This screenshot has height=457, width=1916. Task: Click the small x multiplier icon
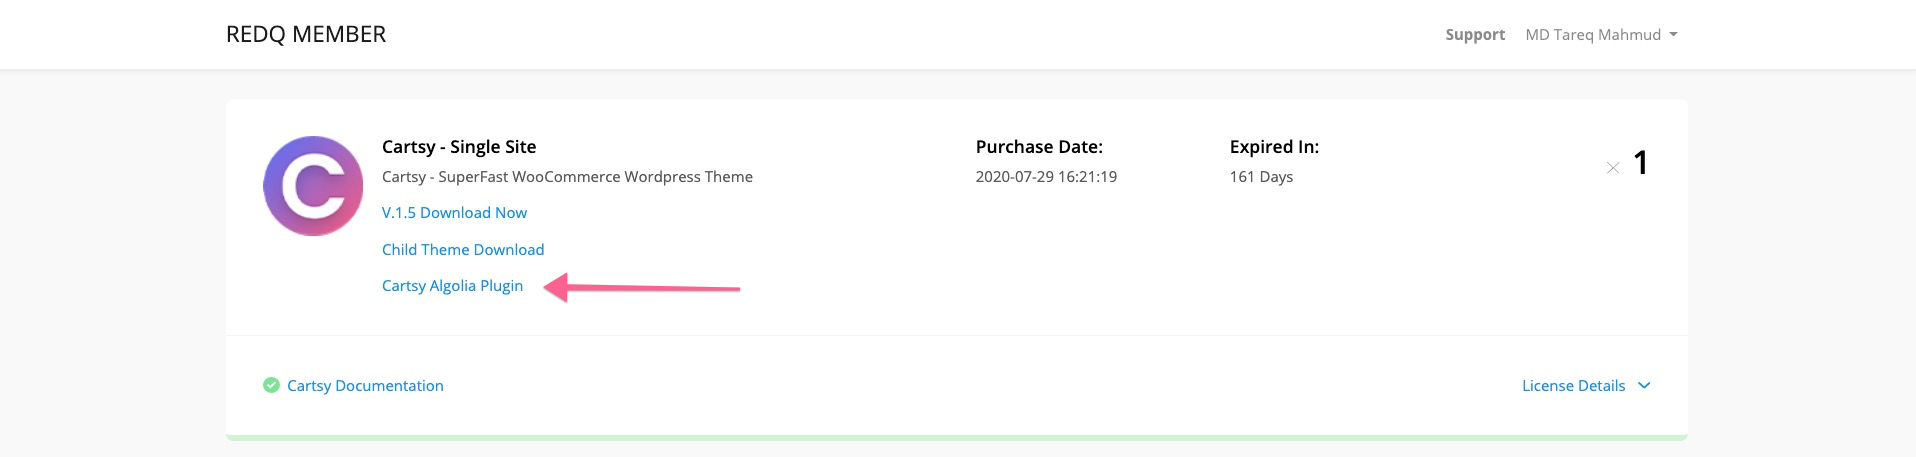point(1612,168)
